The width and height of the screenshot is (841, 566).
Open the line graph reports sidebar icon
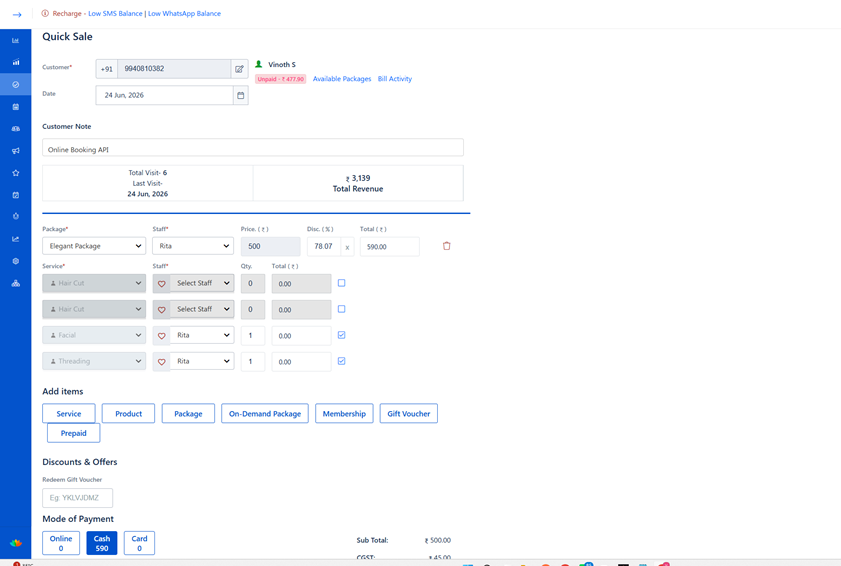[x=16, y=239]
